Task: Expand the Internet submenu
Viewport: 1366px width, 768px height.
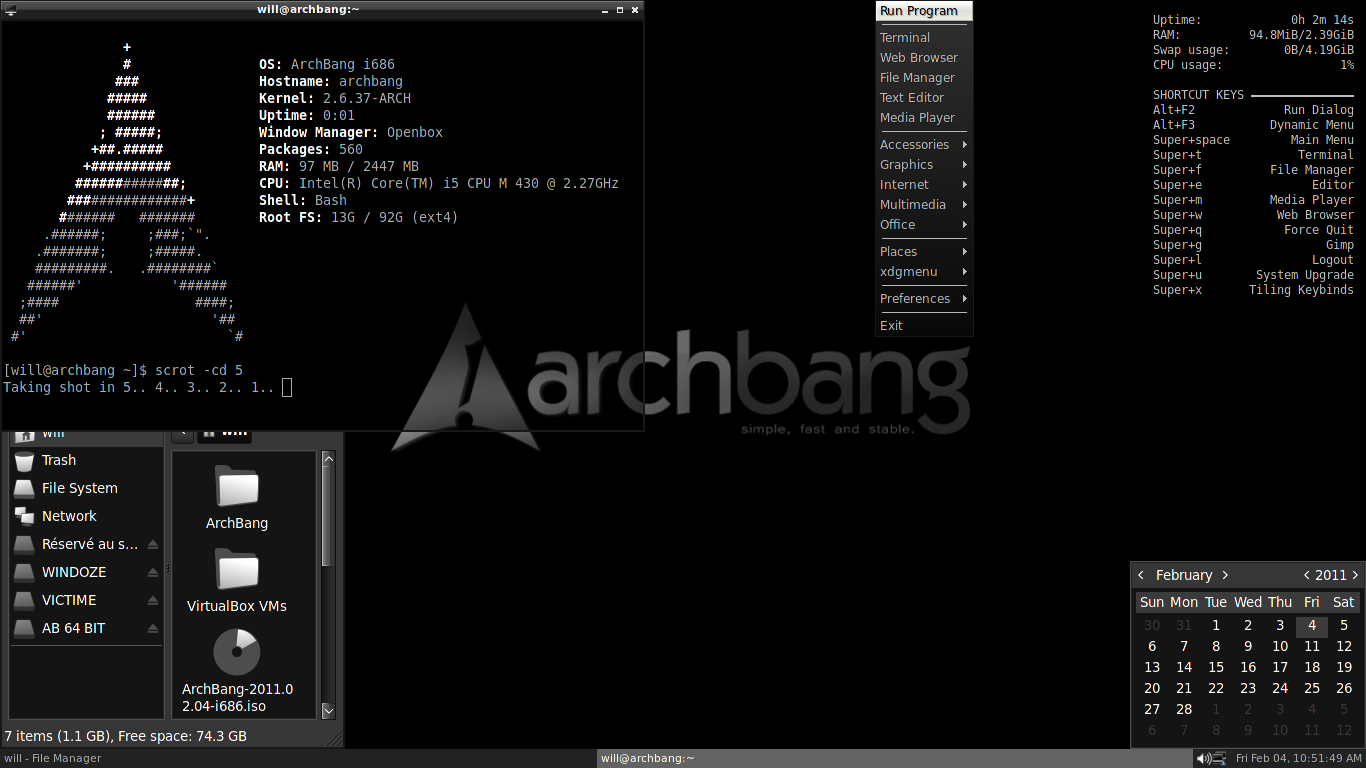Action: coord(924,184)
